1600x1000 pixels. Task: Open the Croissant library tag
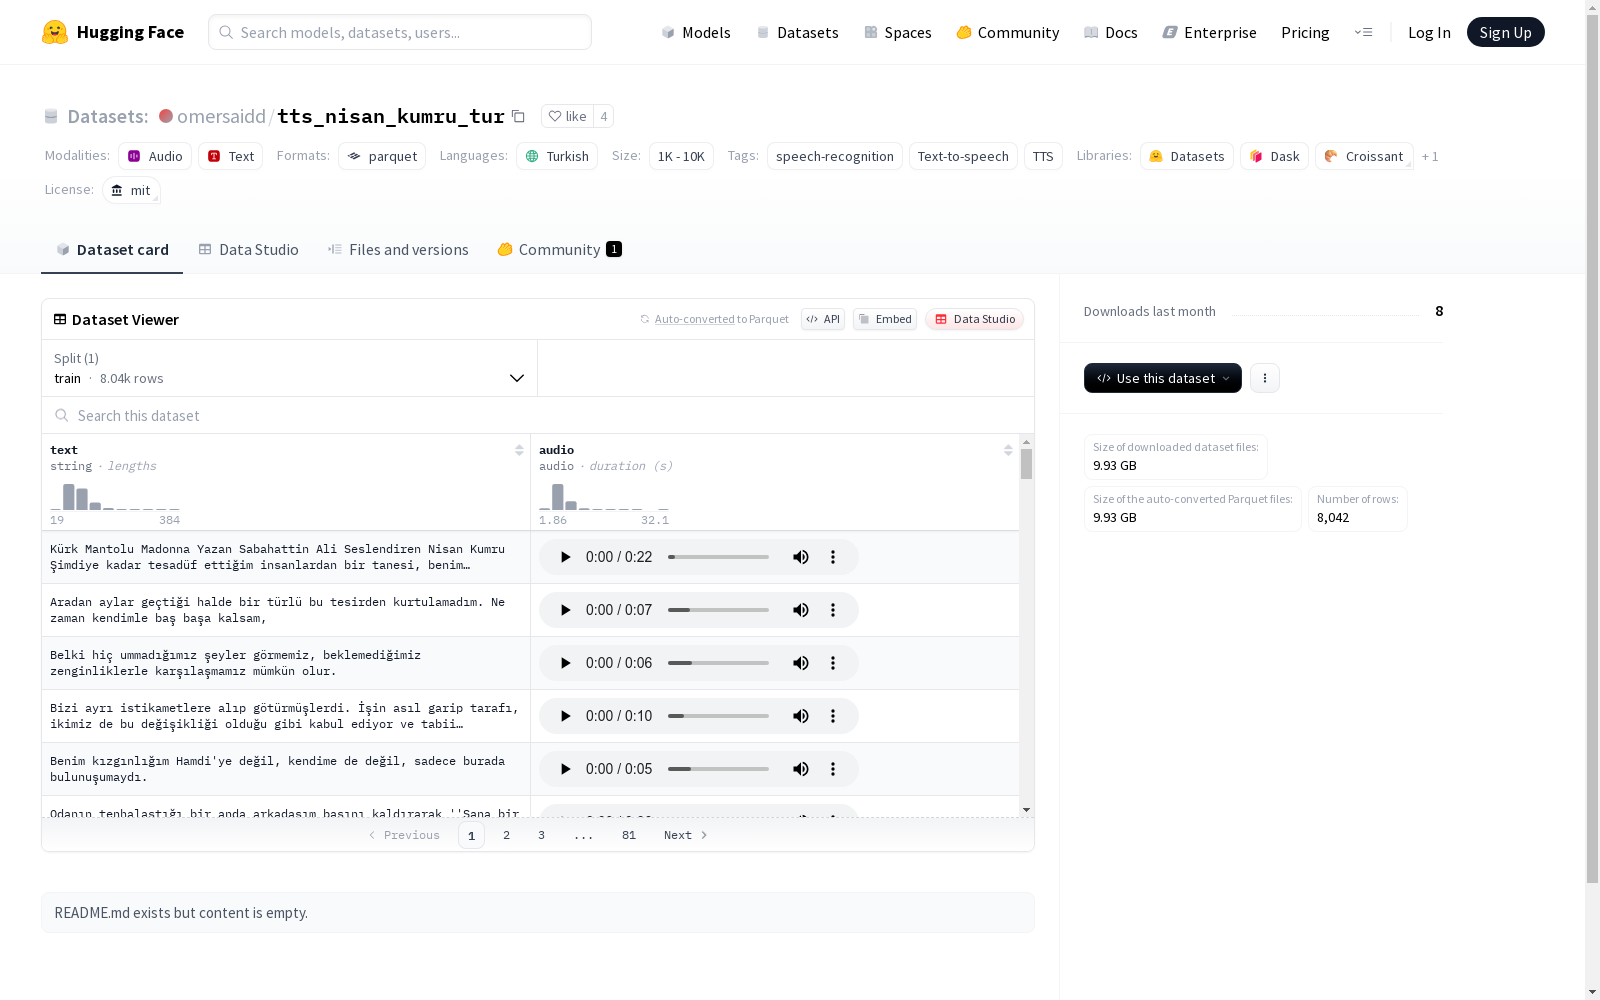click(x=1364, y=156)
